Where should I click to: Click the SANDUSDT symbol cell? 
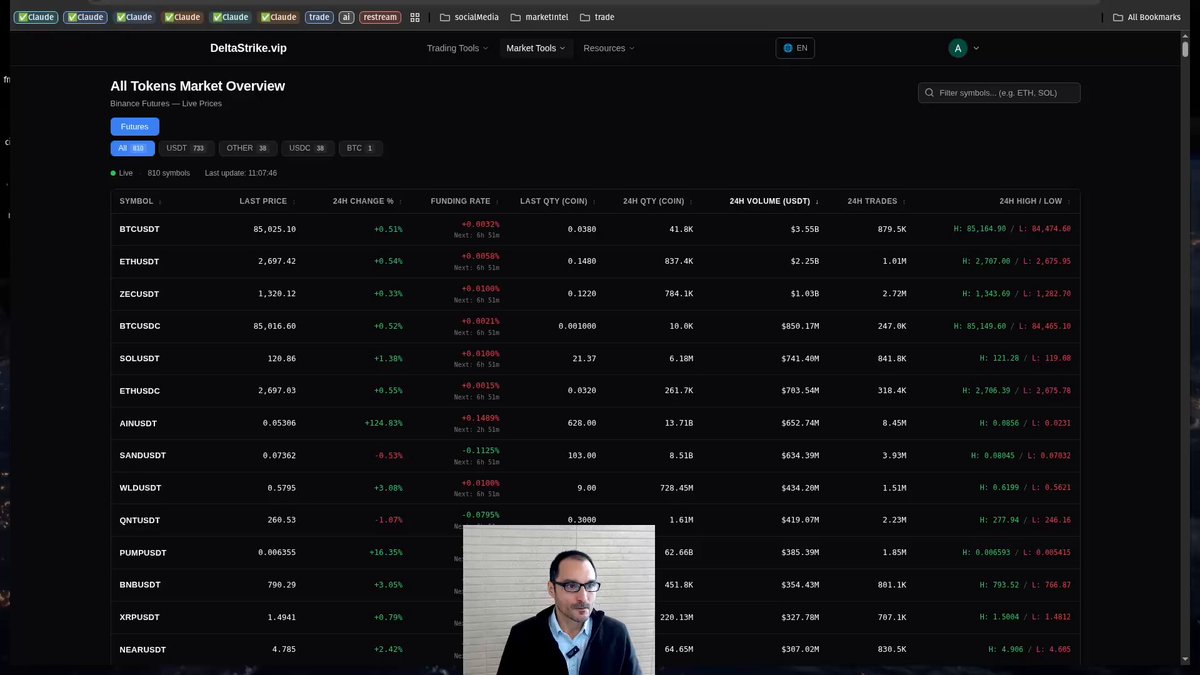(142, 455)
